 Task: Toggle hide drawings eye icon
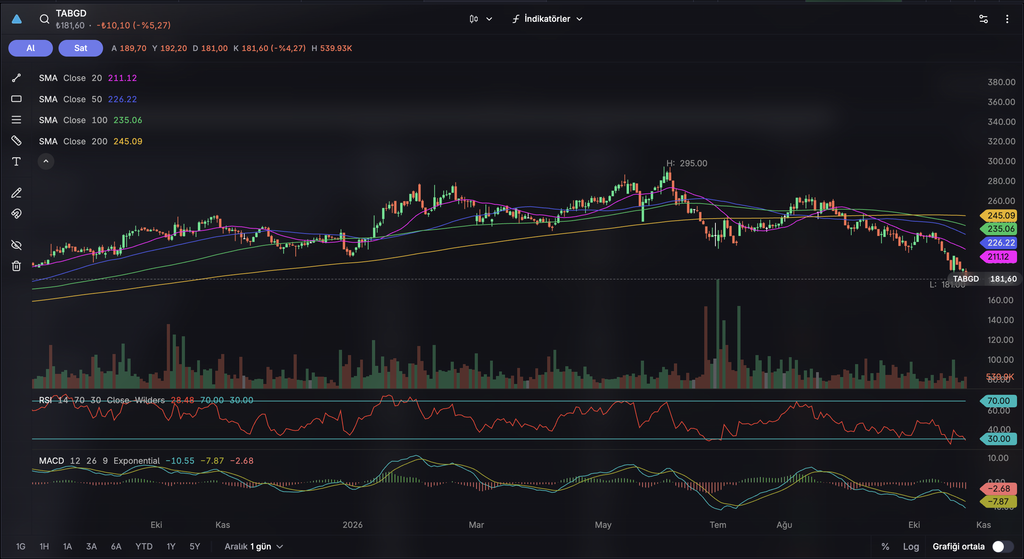tap(16, 245)
